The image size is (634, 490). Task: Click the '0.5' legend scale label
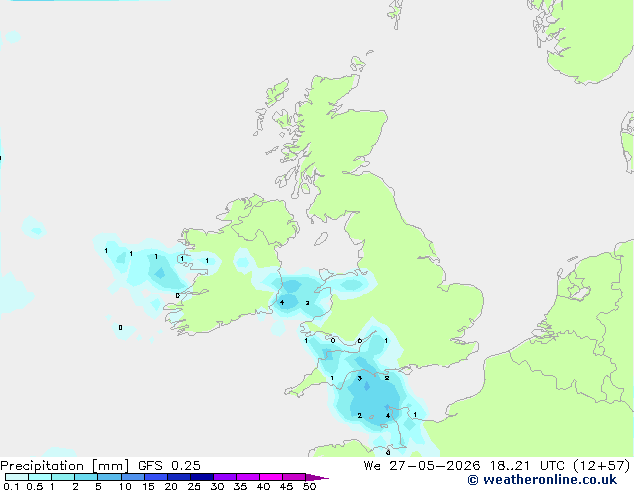click(x=35, y=486)
